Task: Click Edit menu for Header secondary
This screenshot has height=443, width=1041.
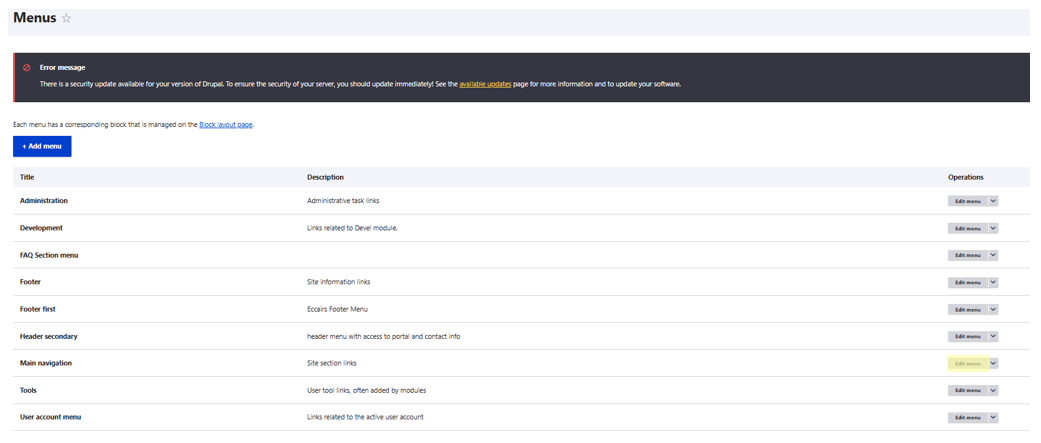Action: [x=967, y=336]
